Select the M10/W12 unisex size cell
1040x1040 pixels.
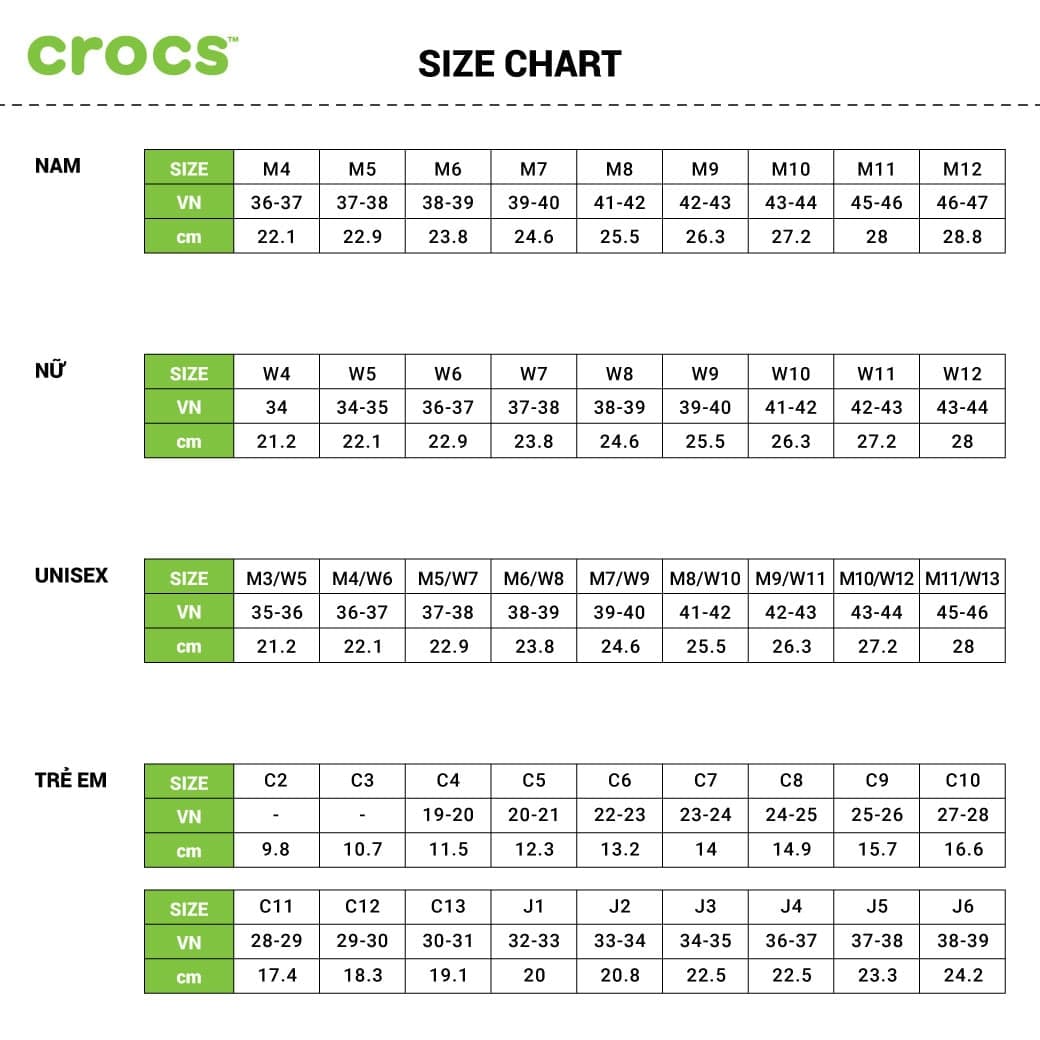[876, 578]
